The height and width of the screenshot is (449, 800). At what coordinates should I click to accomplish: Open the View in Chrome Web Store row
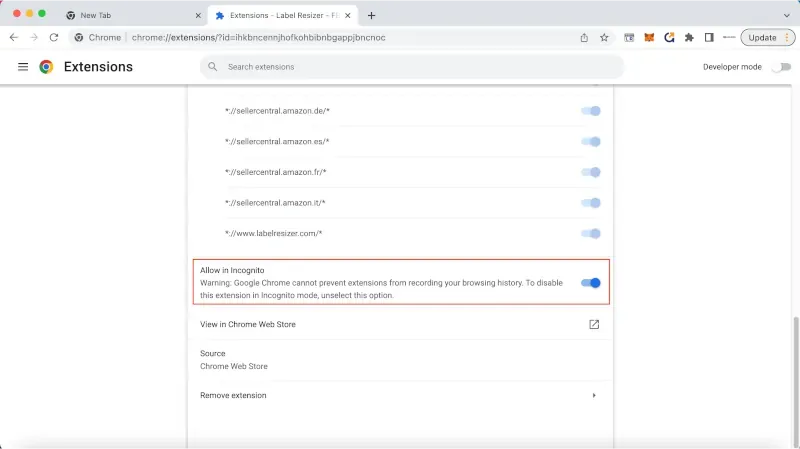400,325
